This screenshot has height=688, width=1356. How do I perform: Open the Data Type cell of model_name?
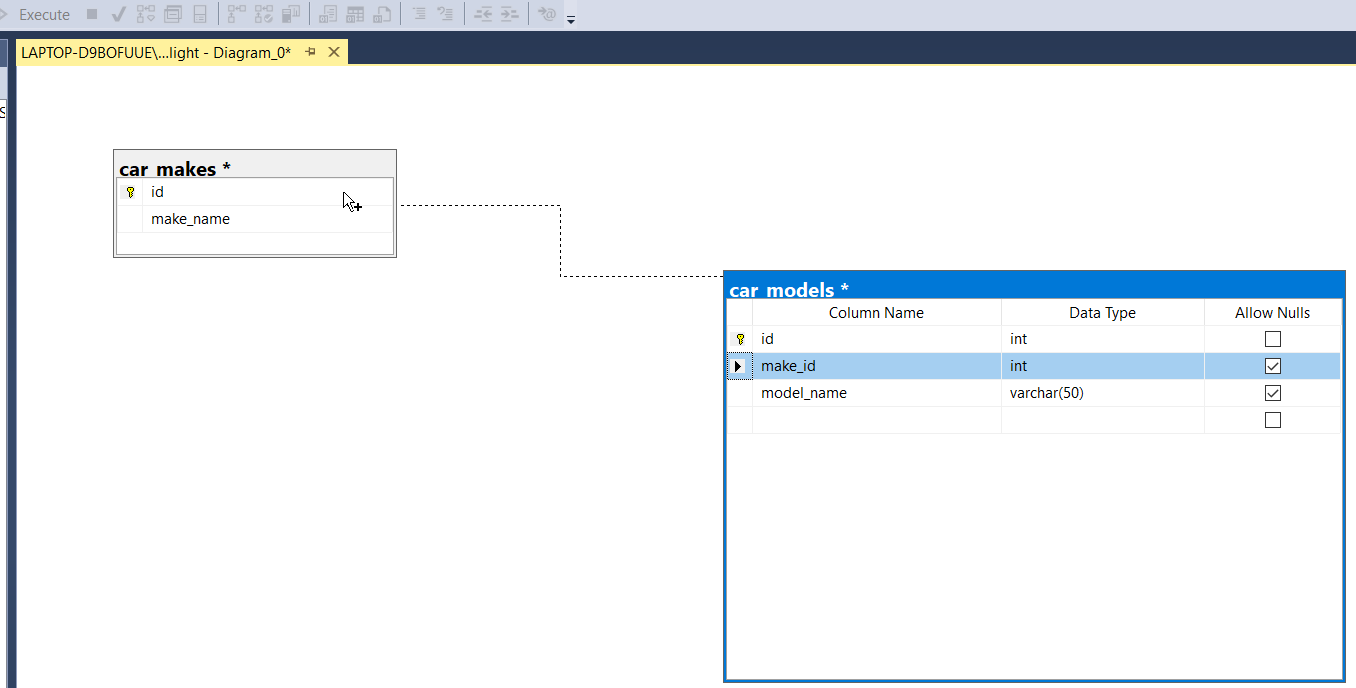click(1101, 394)
